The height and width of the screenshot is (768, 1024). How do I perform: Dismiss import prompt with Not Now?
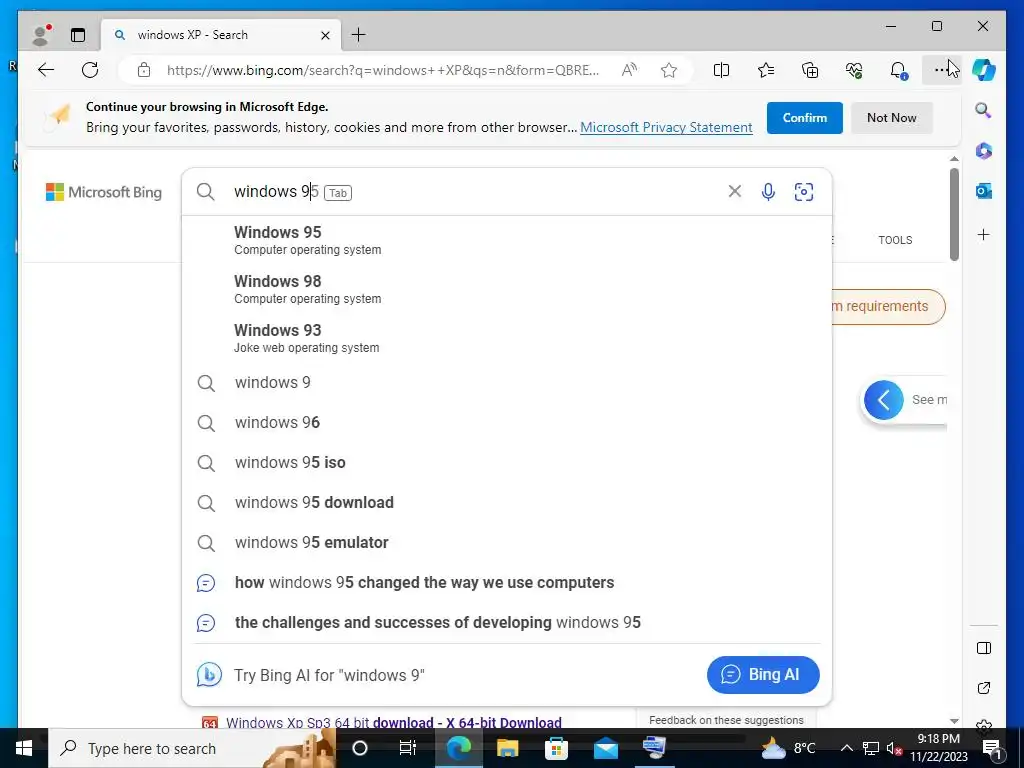[891, 118]
